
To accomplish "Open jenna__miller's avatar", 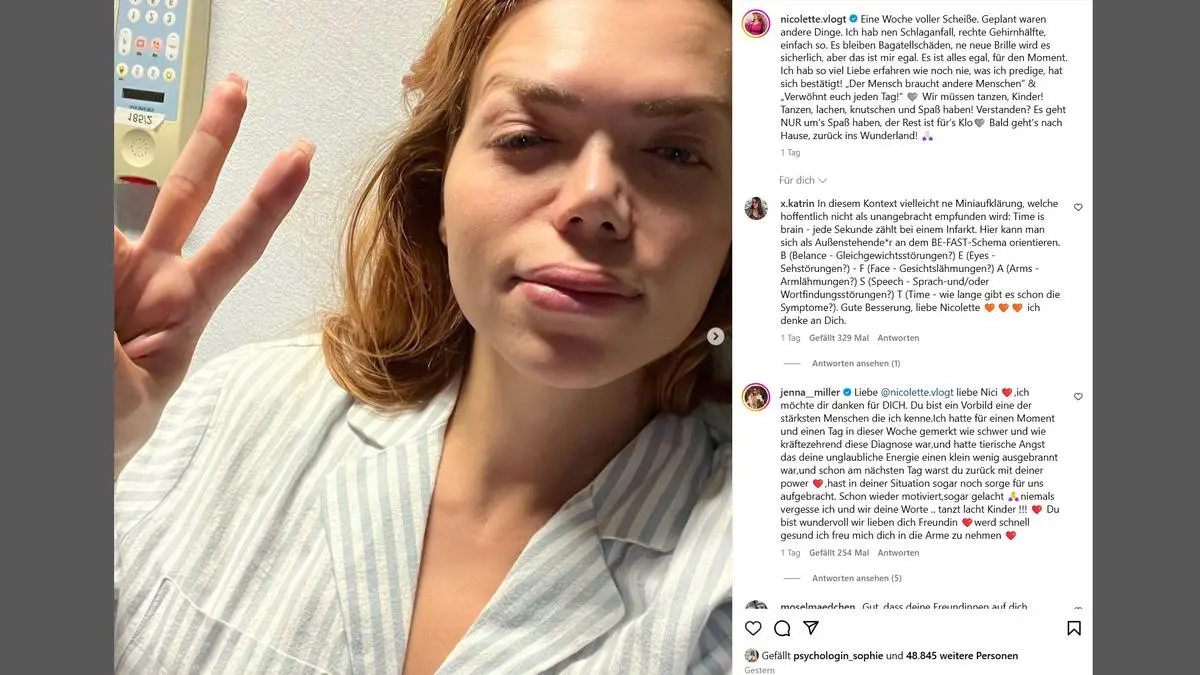I will pos(756,397).
